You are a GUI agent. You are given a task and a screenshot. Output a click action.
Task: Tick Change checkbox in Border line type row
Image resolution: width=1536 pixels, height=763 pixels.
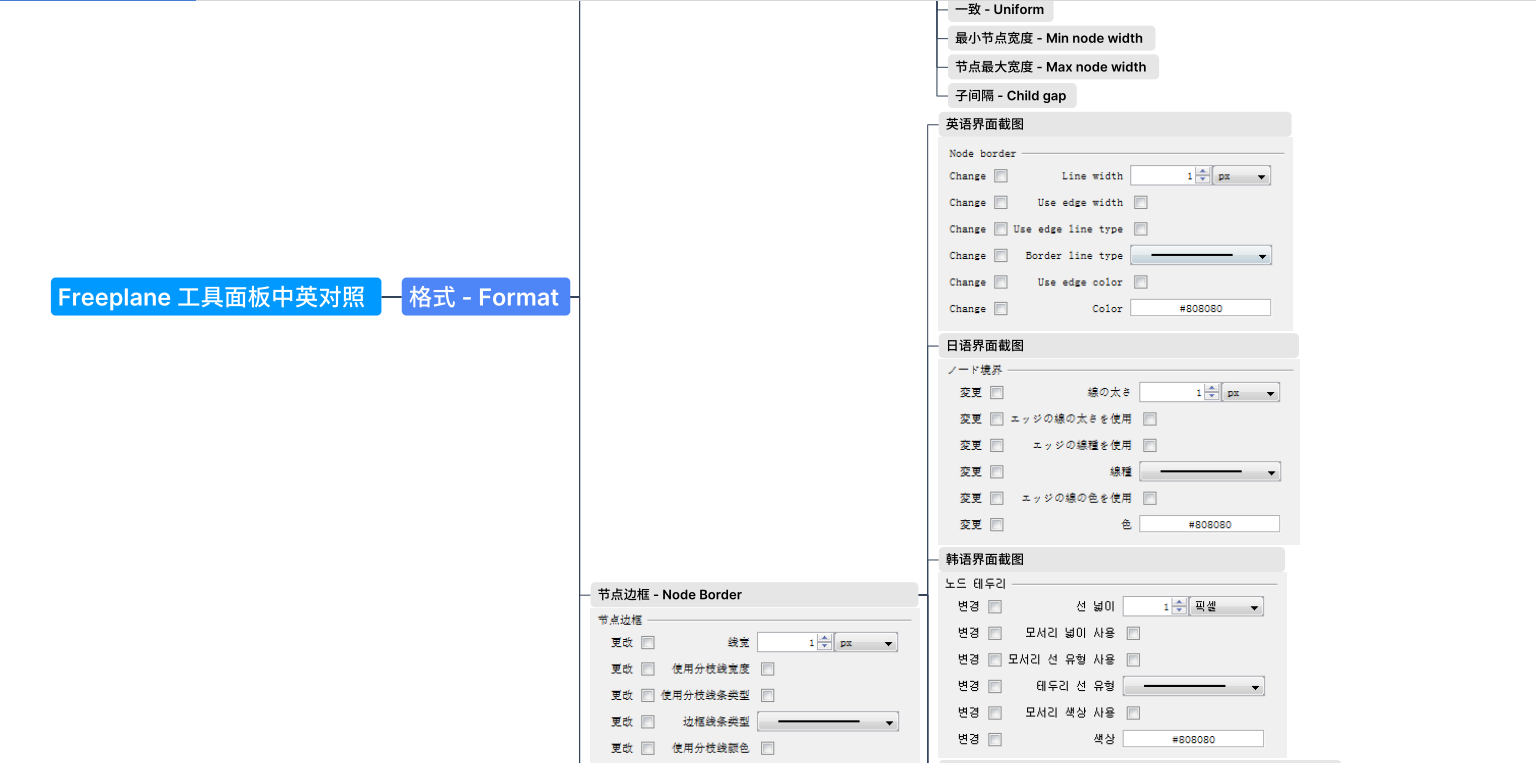[1001, 256]
